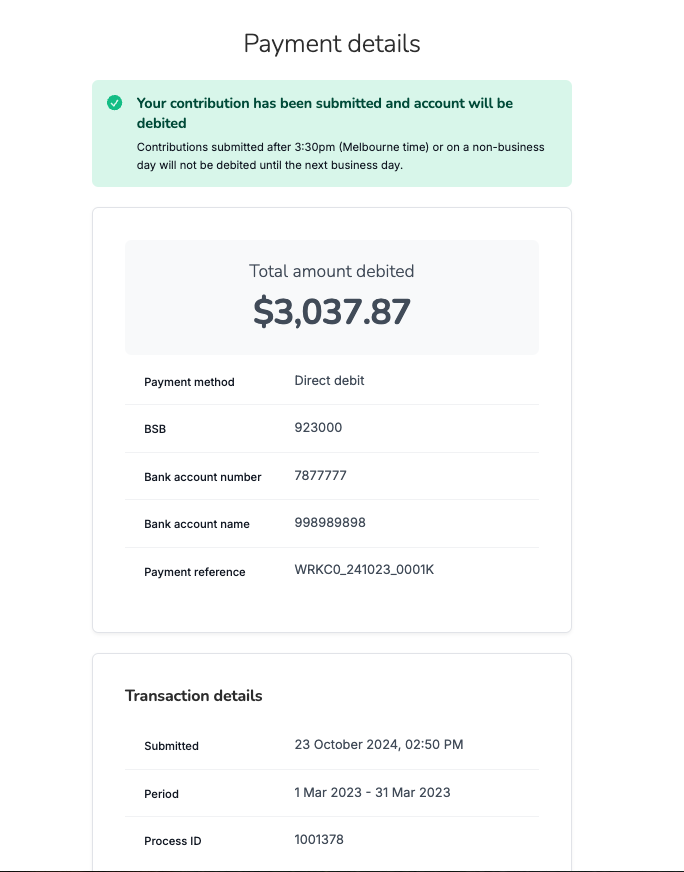Select the Payment details heading

331,44
